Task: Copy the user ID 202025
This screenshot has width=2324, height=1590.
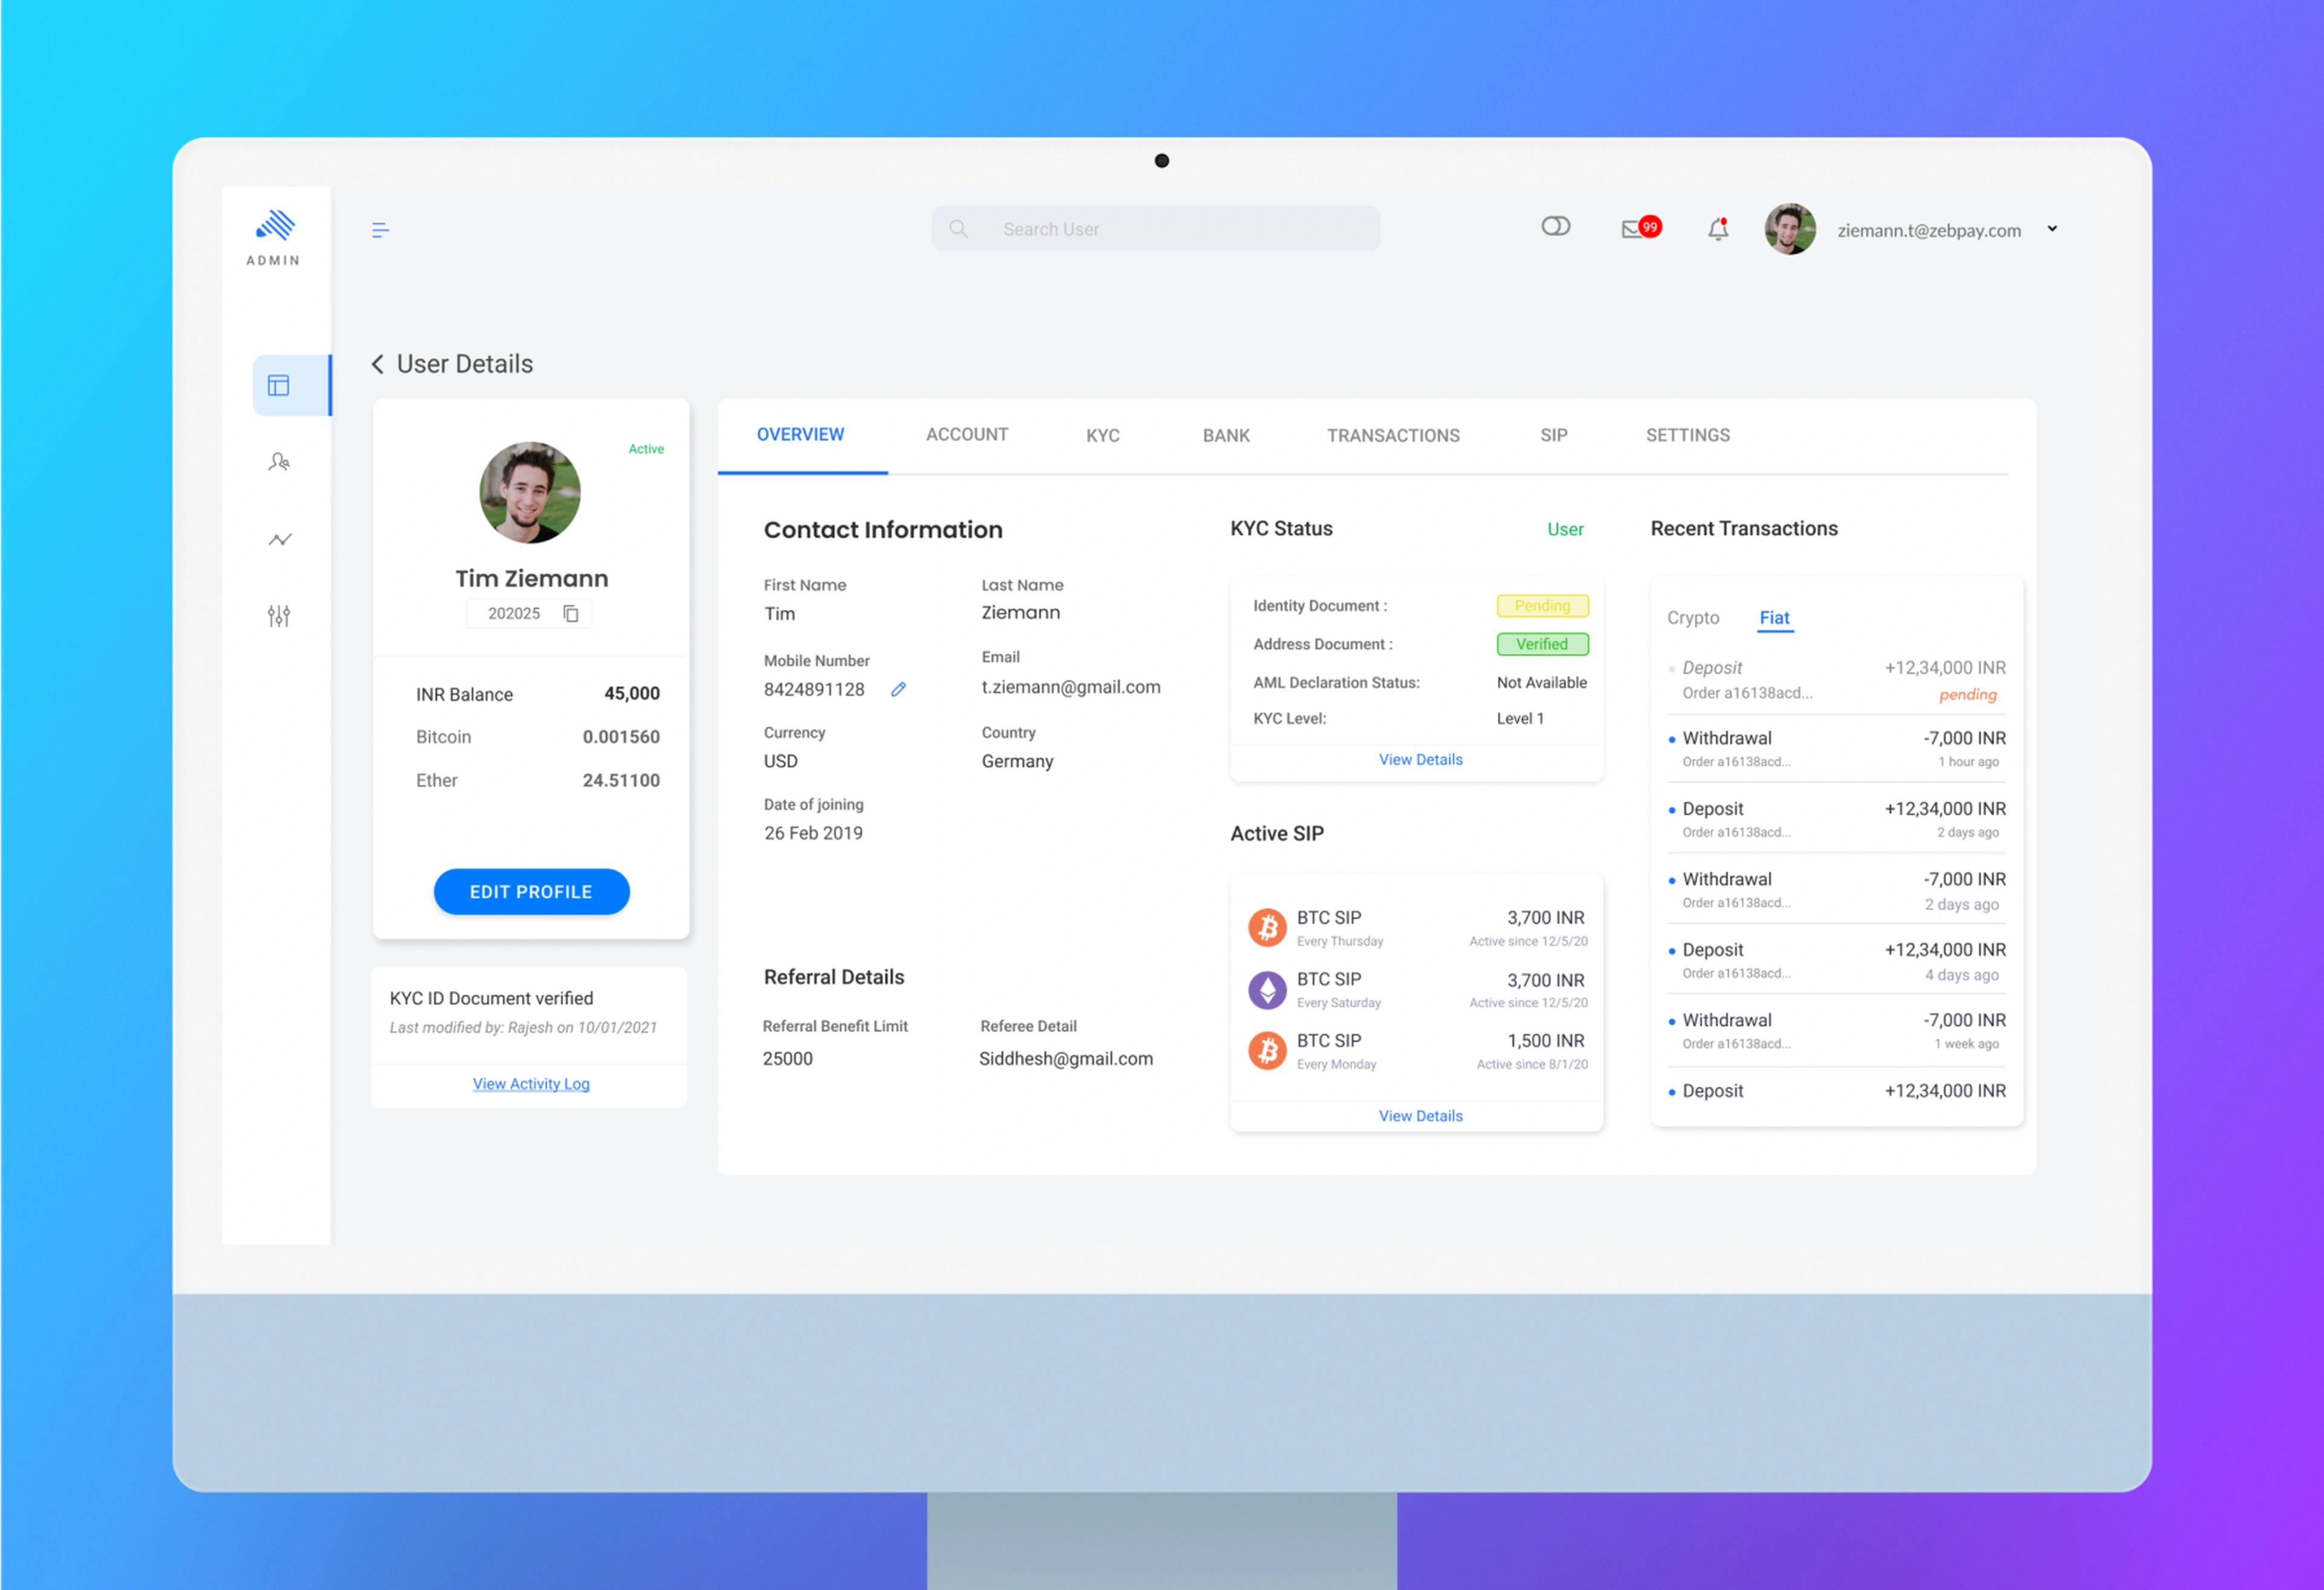Action: click(x=571, y=613)
